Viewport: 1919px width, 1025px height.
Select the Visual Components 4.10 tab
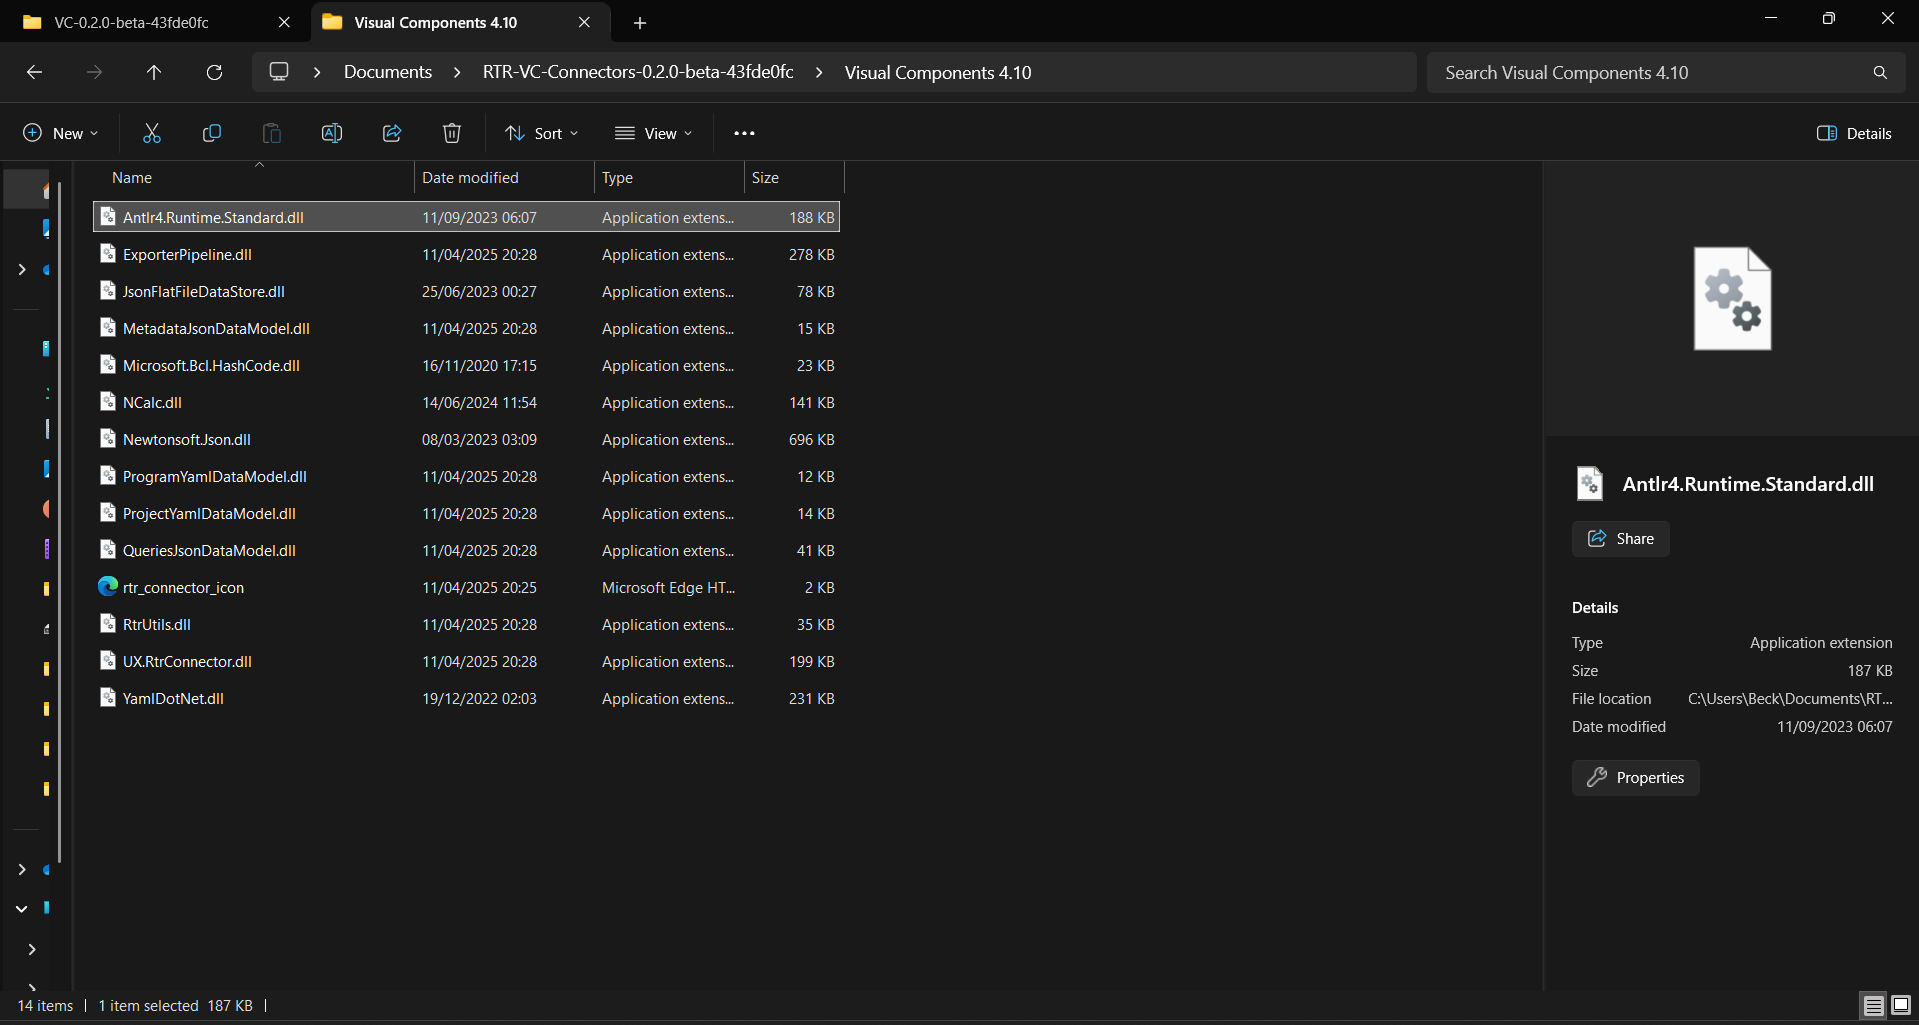coord(435,22)
